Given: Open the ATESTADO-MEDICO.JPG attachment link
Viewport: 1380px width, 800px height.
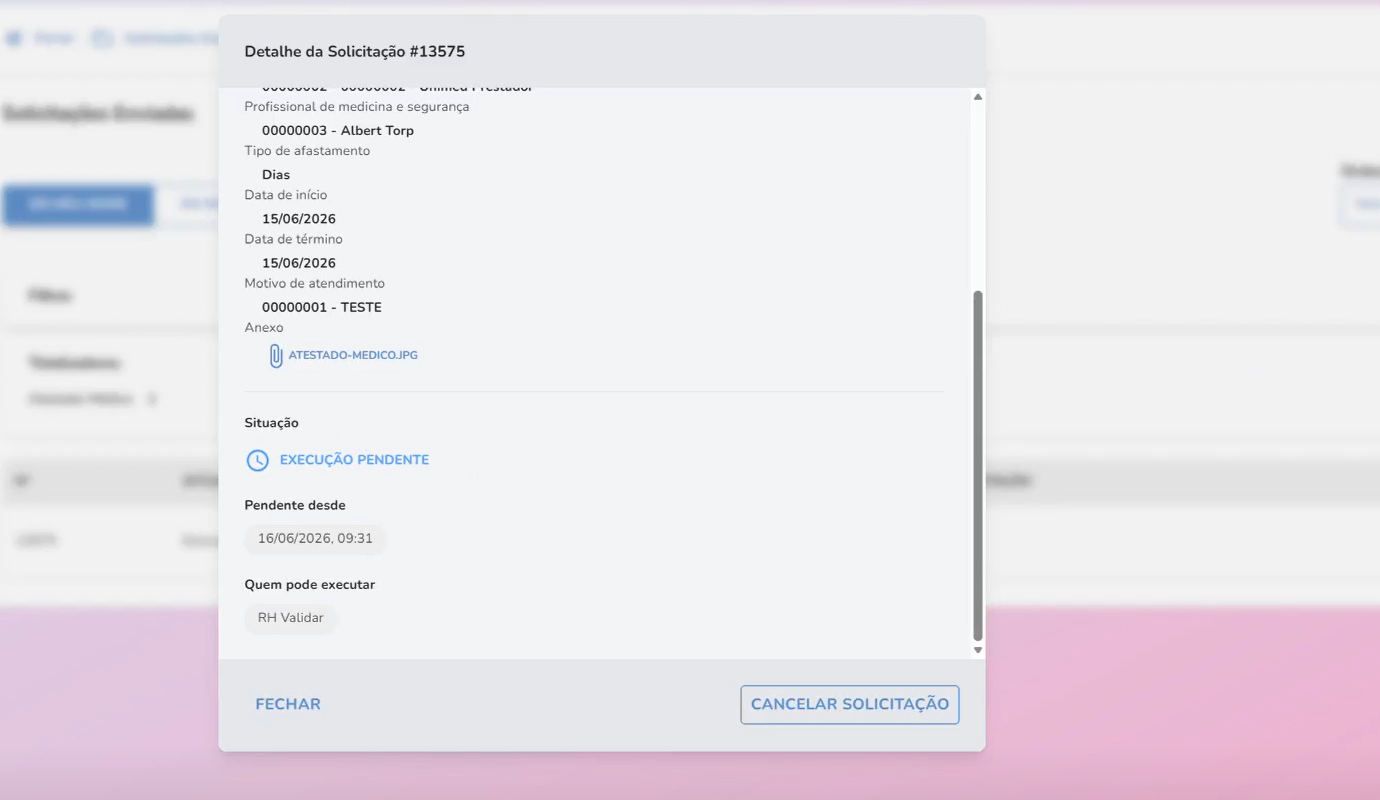Looking at the screenshot, I should click(353, 355).
